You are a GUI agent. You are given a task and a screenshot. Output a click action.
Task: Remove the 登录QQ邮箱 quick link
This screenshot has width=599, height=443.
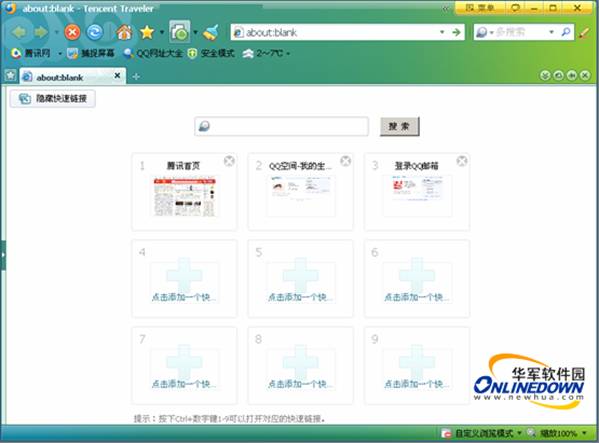click(462, 161)
